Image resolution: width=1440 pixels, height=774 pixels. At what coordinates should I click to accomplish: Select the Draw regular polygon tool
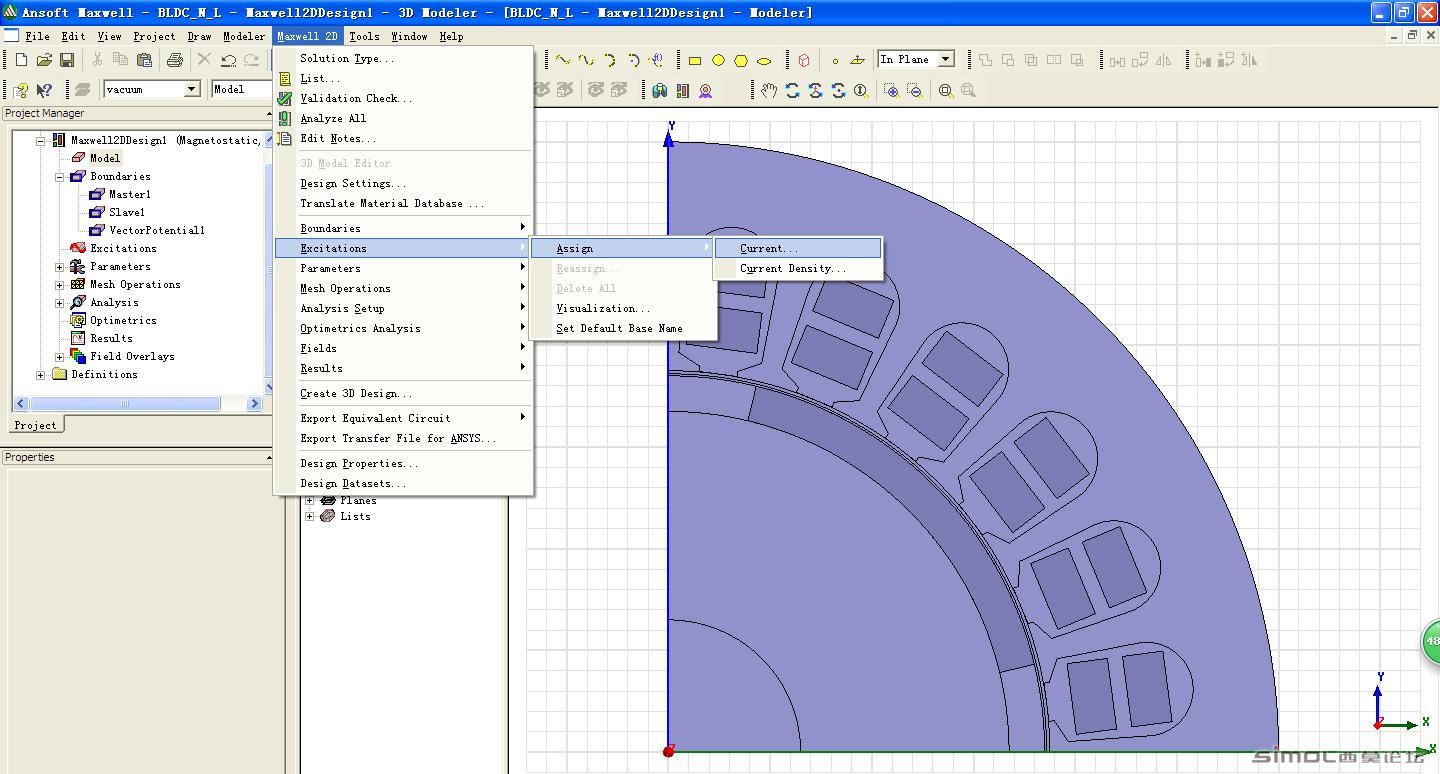741,60
